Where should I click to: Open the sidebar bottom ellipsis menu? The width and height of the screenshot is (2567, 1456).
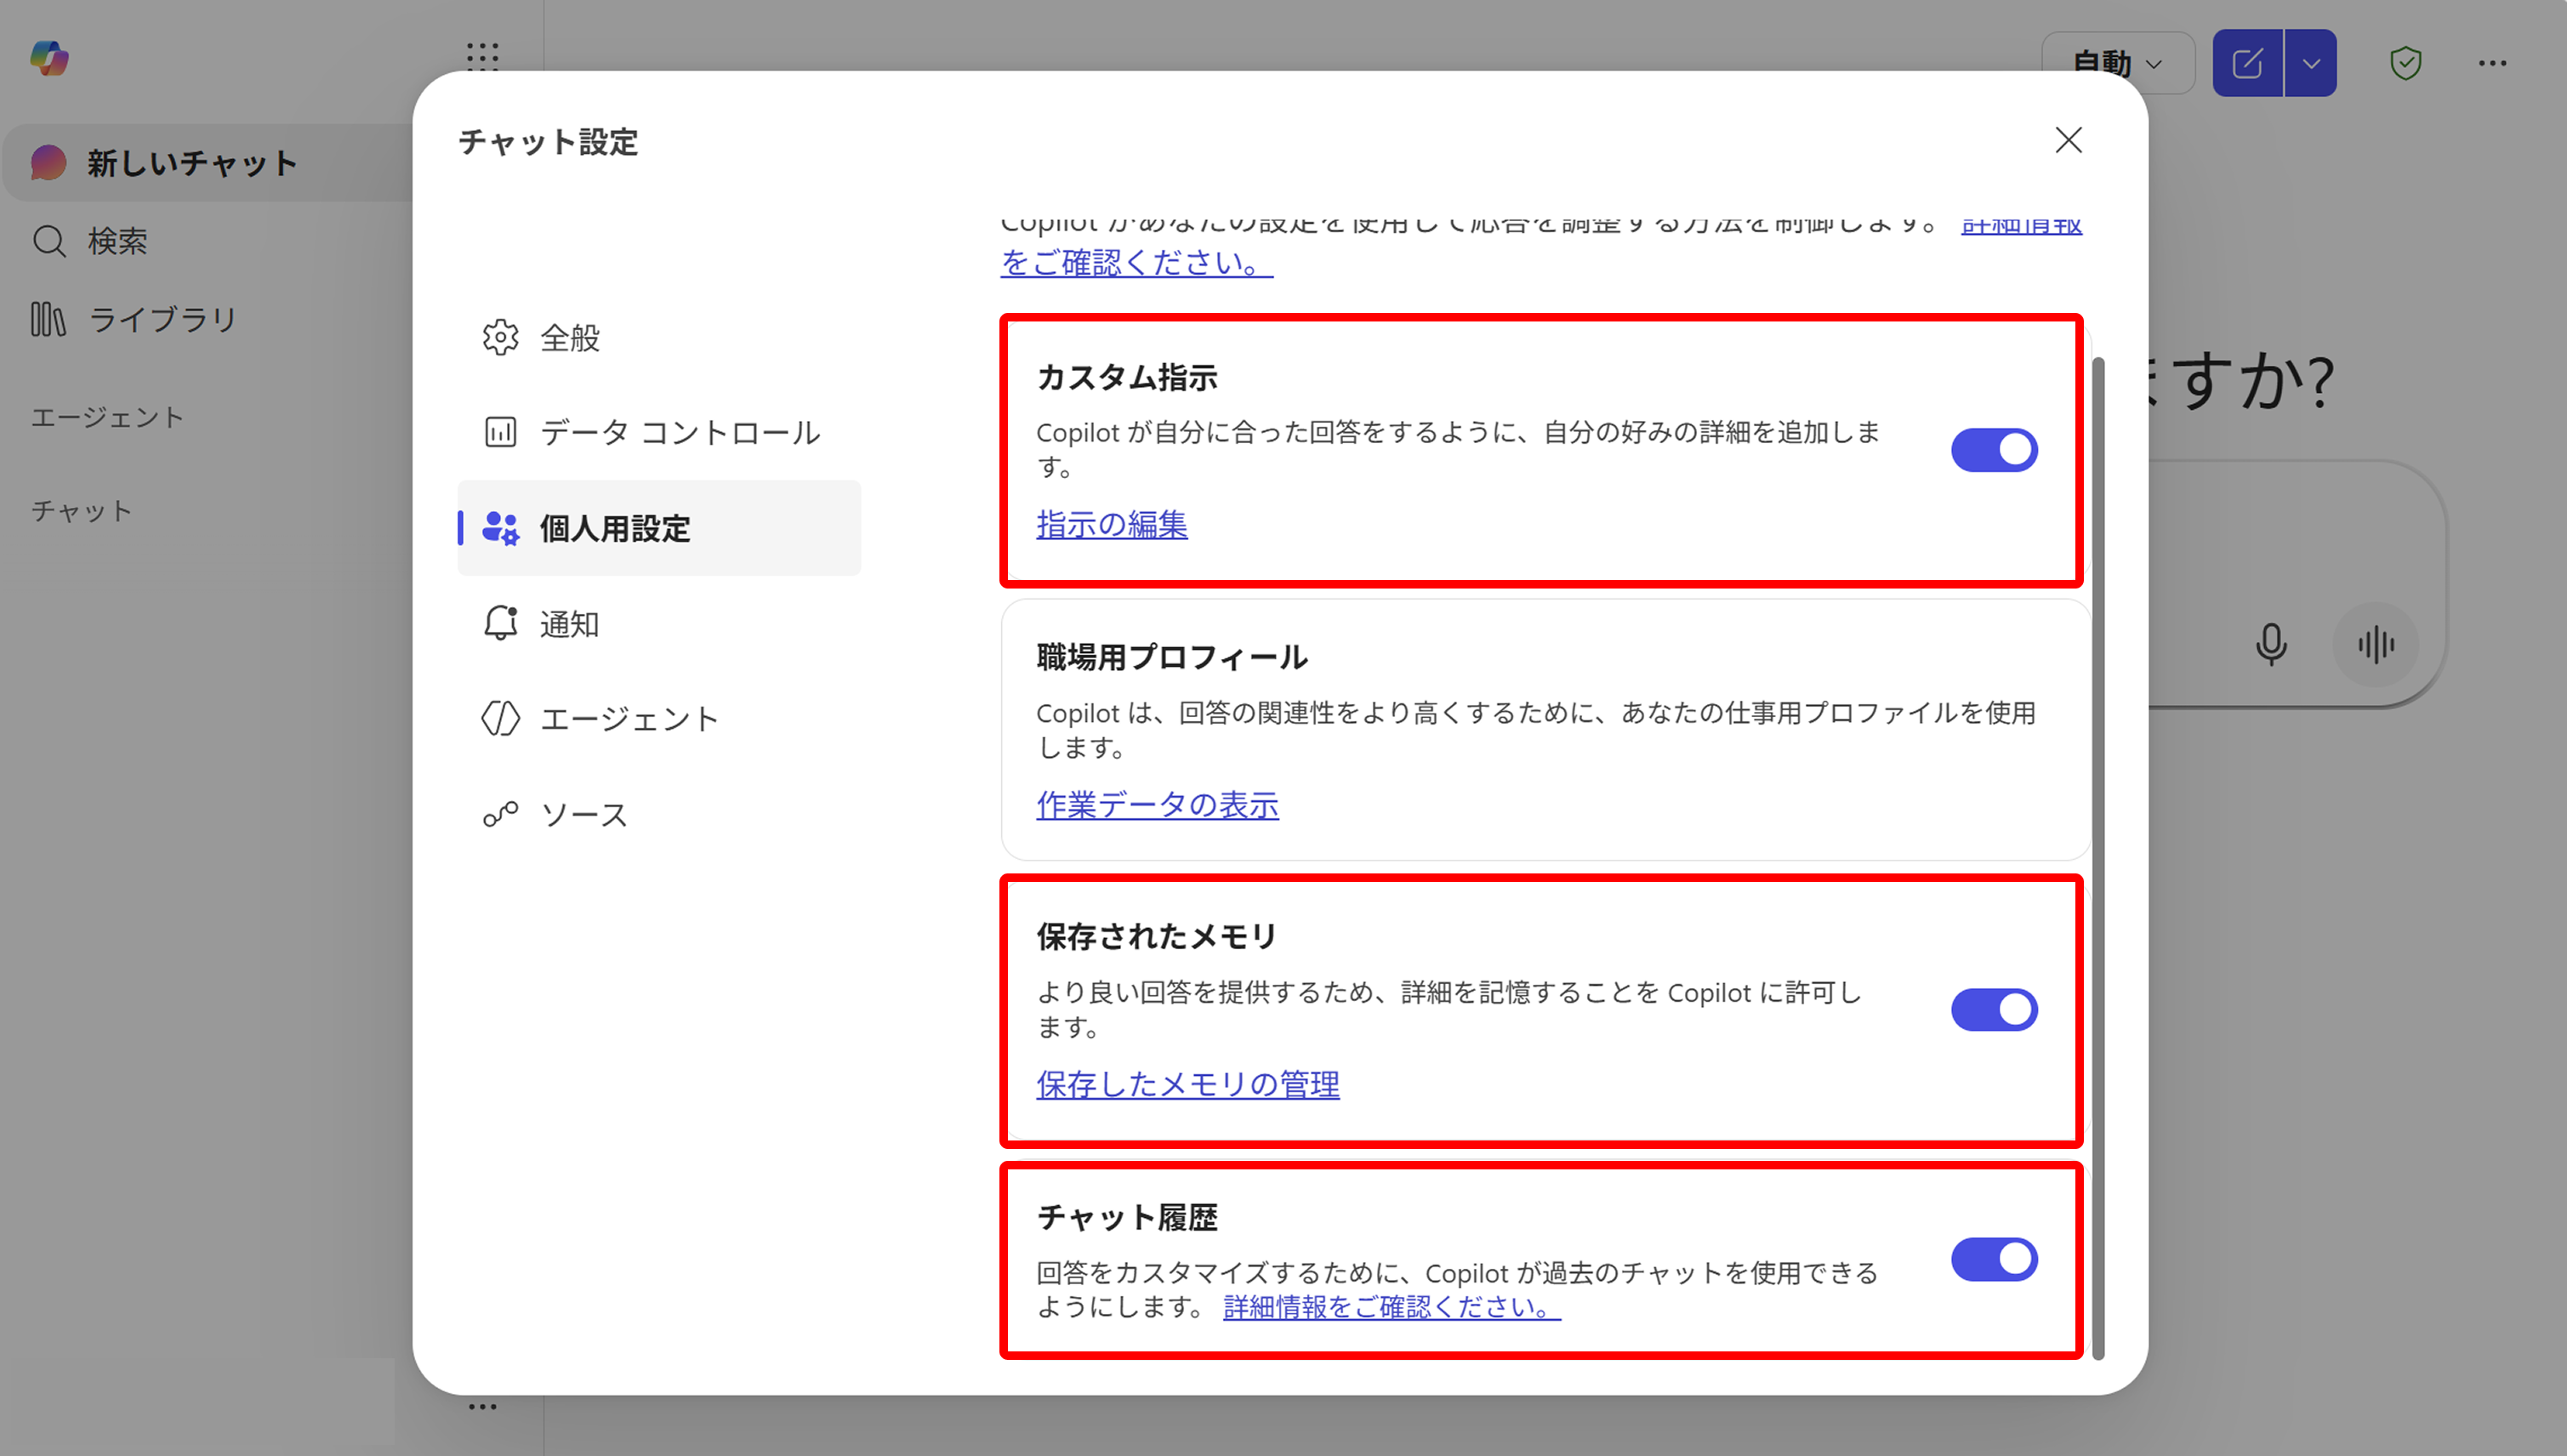coord(482,1406)
